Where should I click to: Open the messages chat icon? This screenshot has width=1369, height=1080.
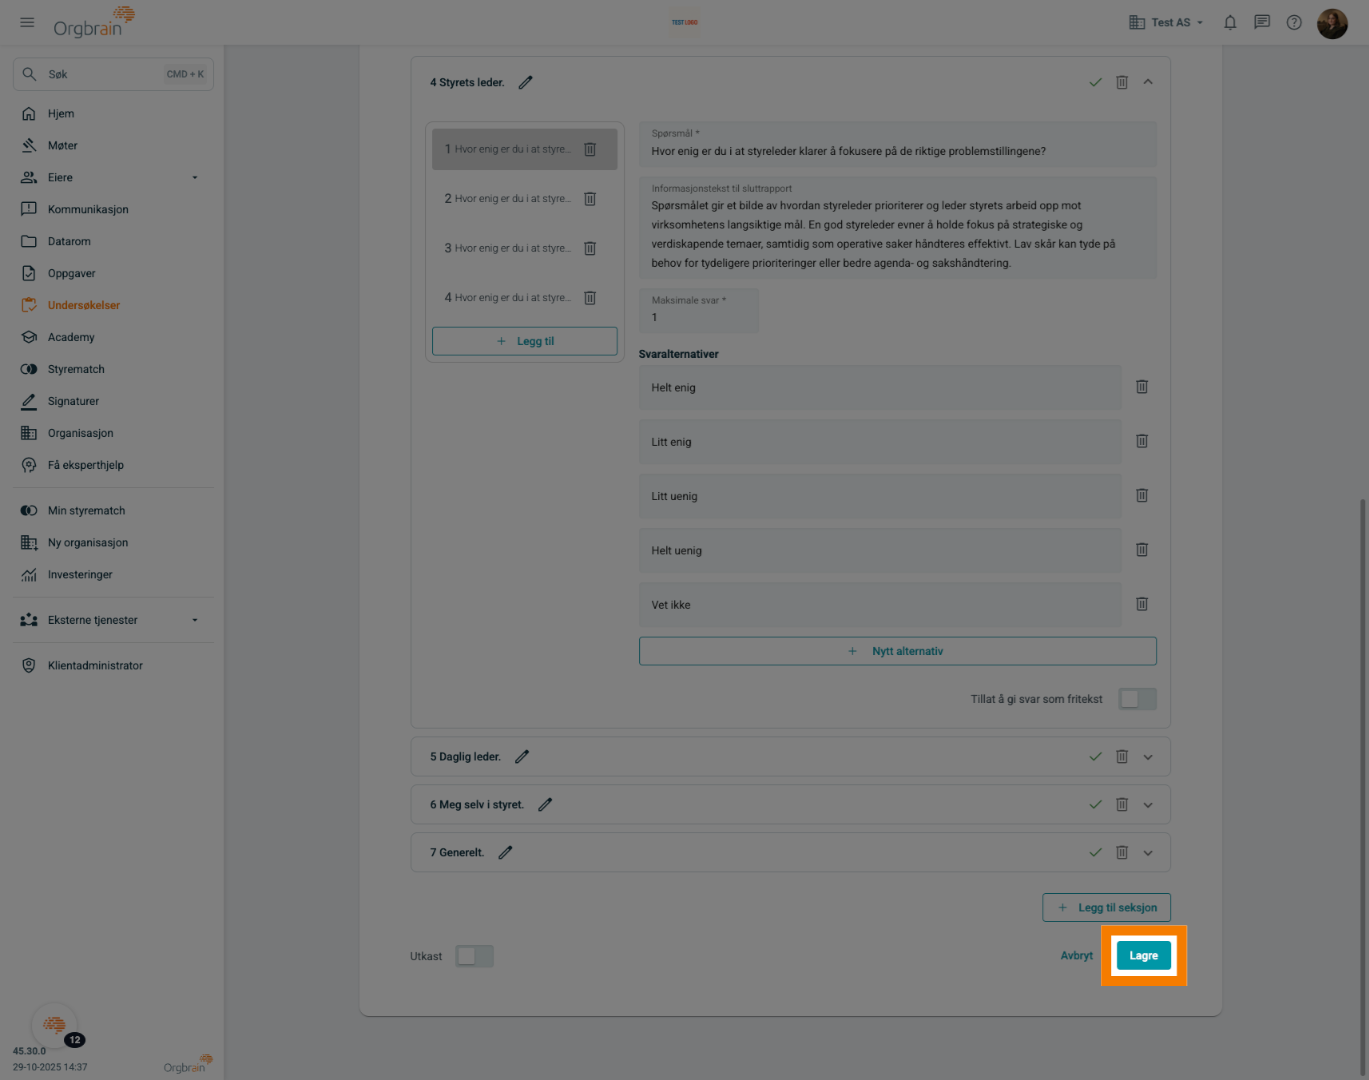1262,22
